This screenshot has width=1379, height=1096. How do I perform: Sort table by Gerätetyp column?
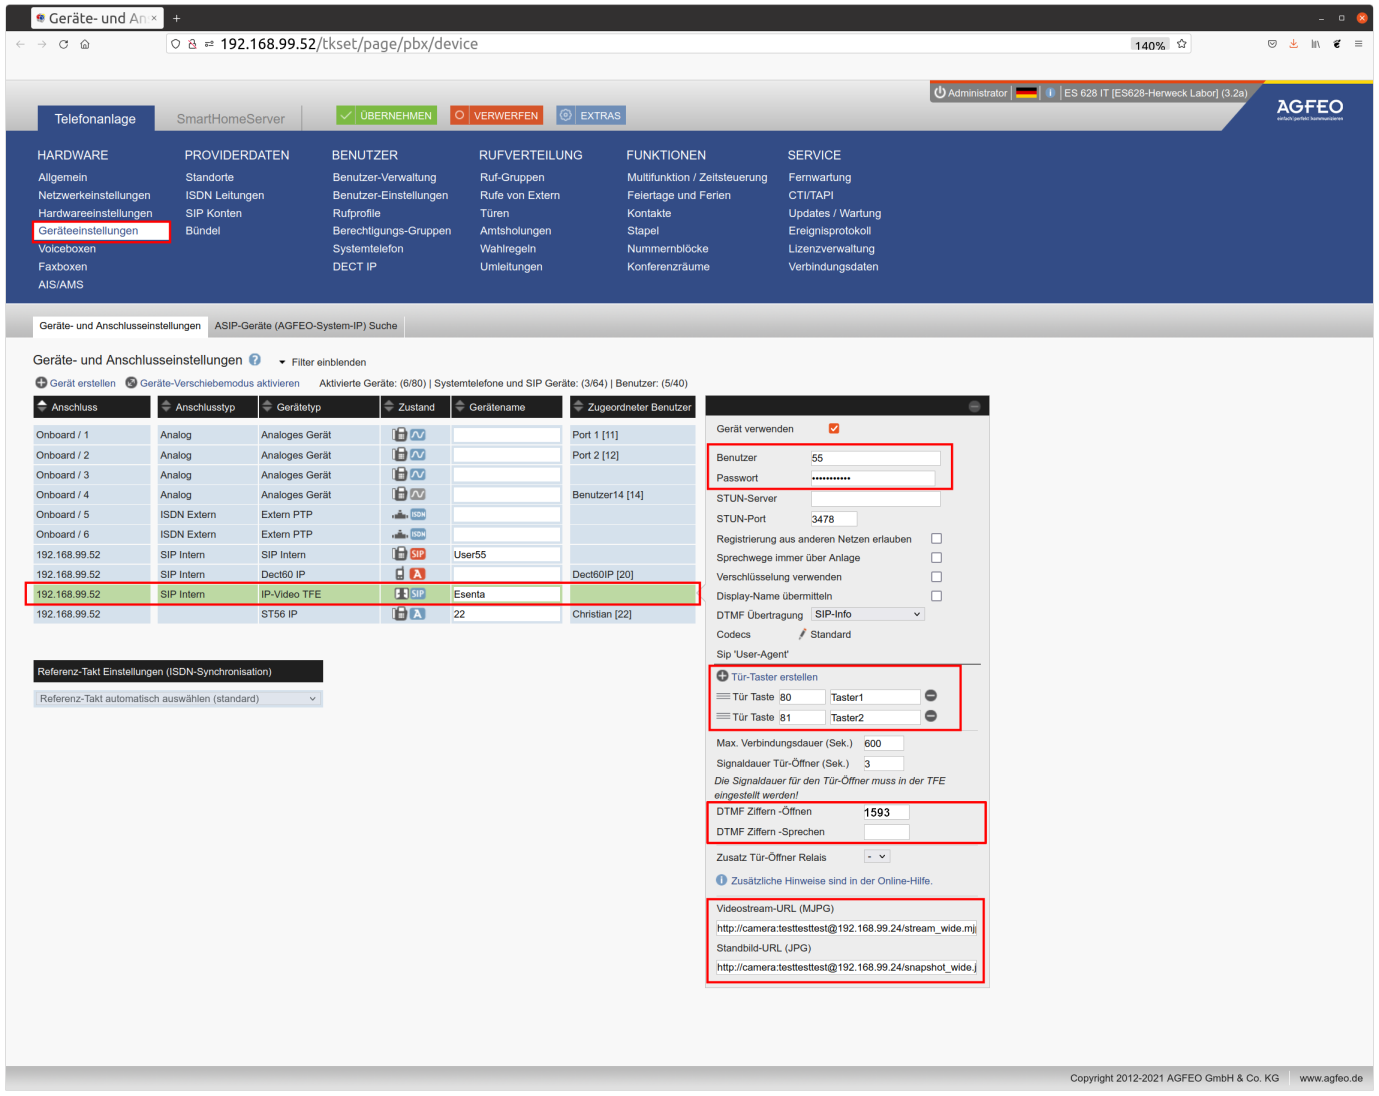319,407
